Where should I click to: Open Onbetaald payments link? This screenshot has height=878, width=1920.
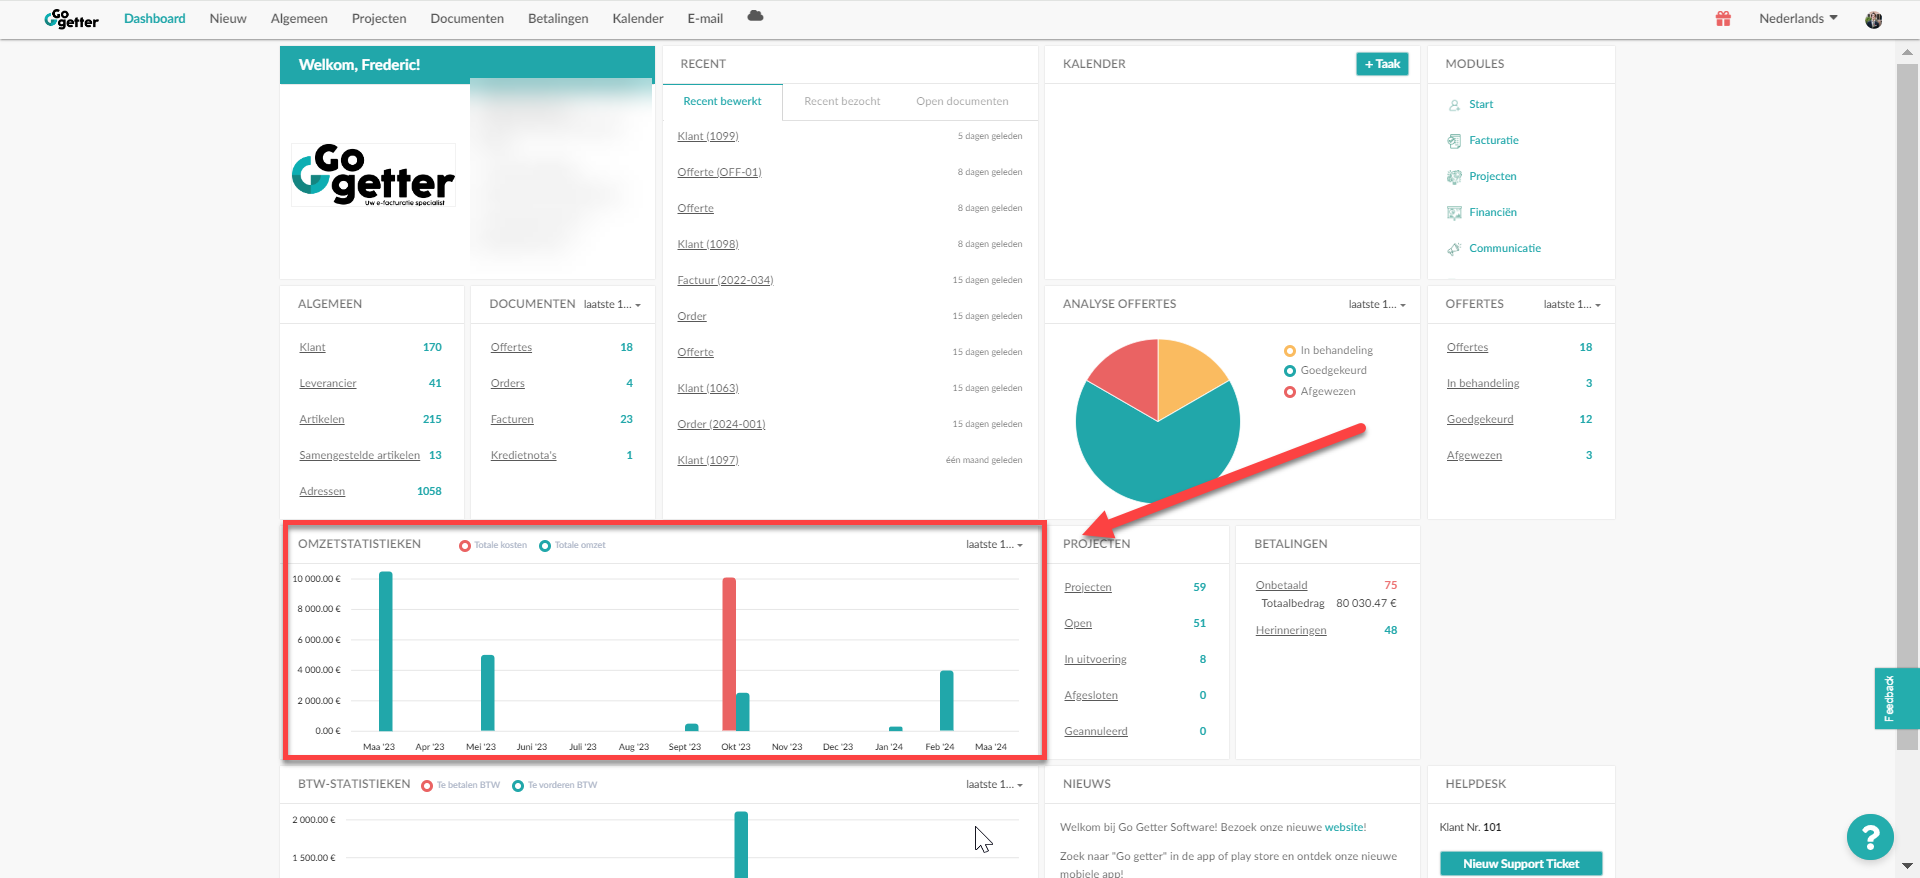pyautogui.click(x=1281, y=585)
